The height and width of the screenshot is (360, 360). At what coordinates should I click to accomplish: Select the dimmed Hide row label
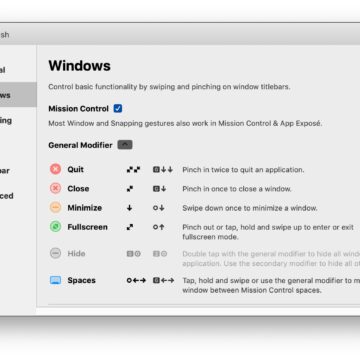(x=76, y=254)
